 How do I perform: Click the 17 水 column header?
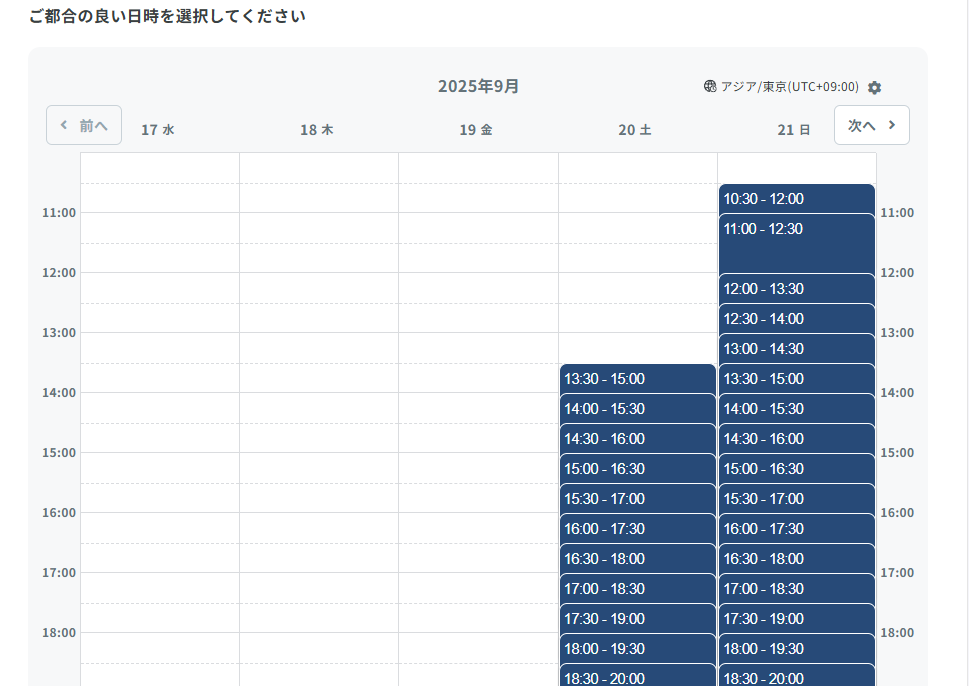[x=157, y=128]
